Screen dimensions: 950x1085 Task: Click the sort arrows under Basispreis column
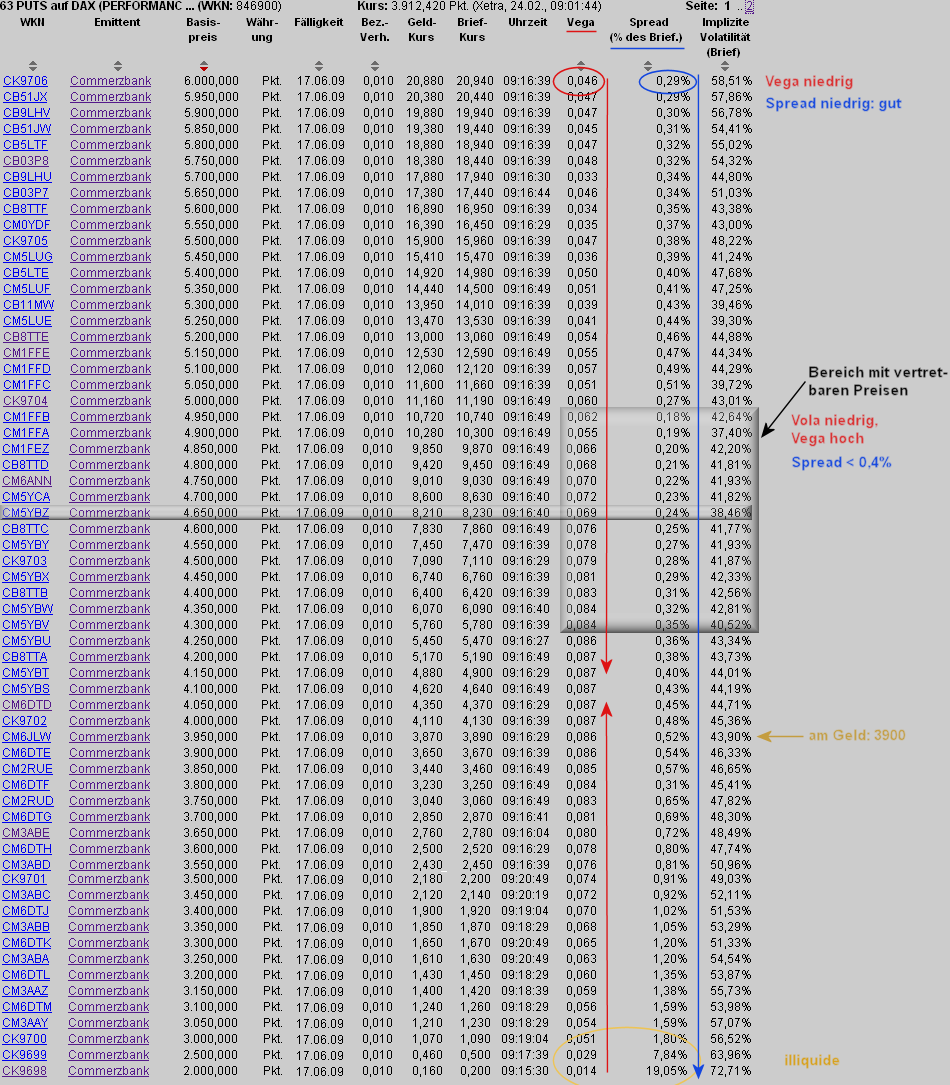(203, 66)
